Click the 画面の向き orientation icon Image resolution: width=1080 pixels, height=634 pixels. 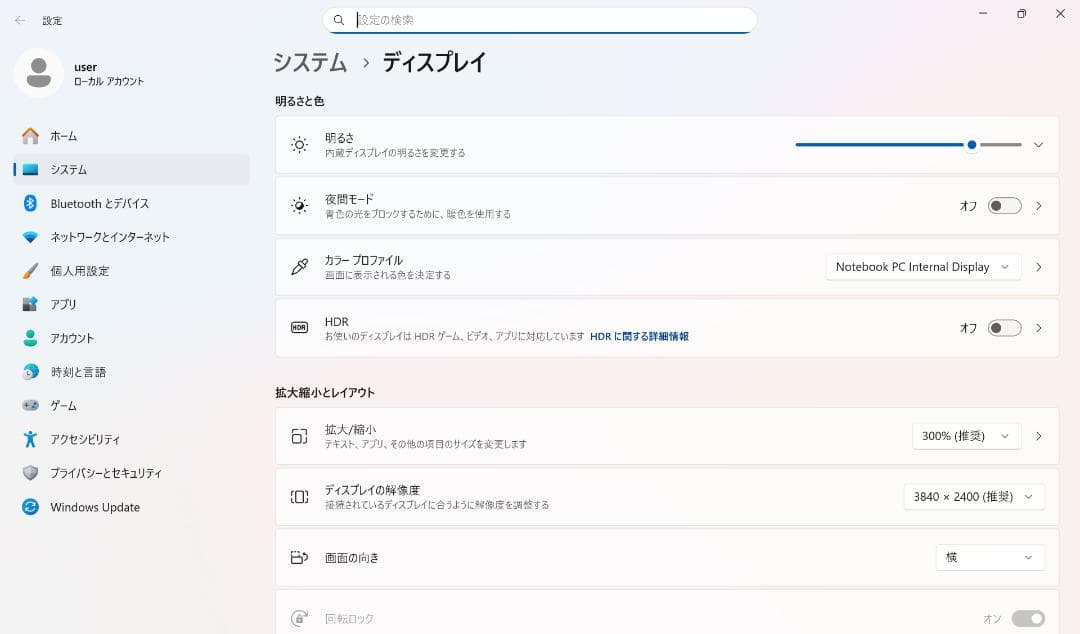click(298, 557)
